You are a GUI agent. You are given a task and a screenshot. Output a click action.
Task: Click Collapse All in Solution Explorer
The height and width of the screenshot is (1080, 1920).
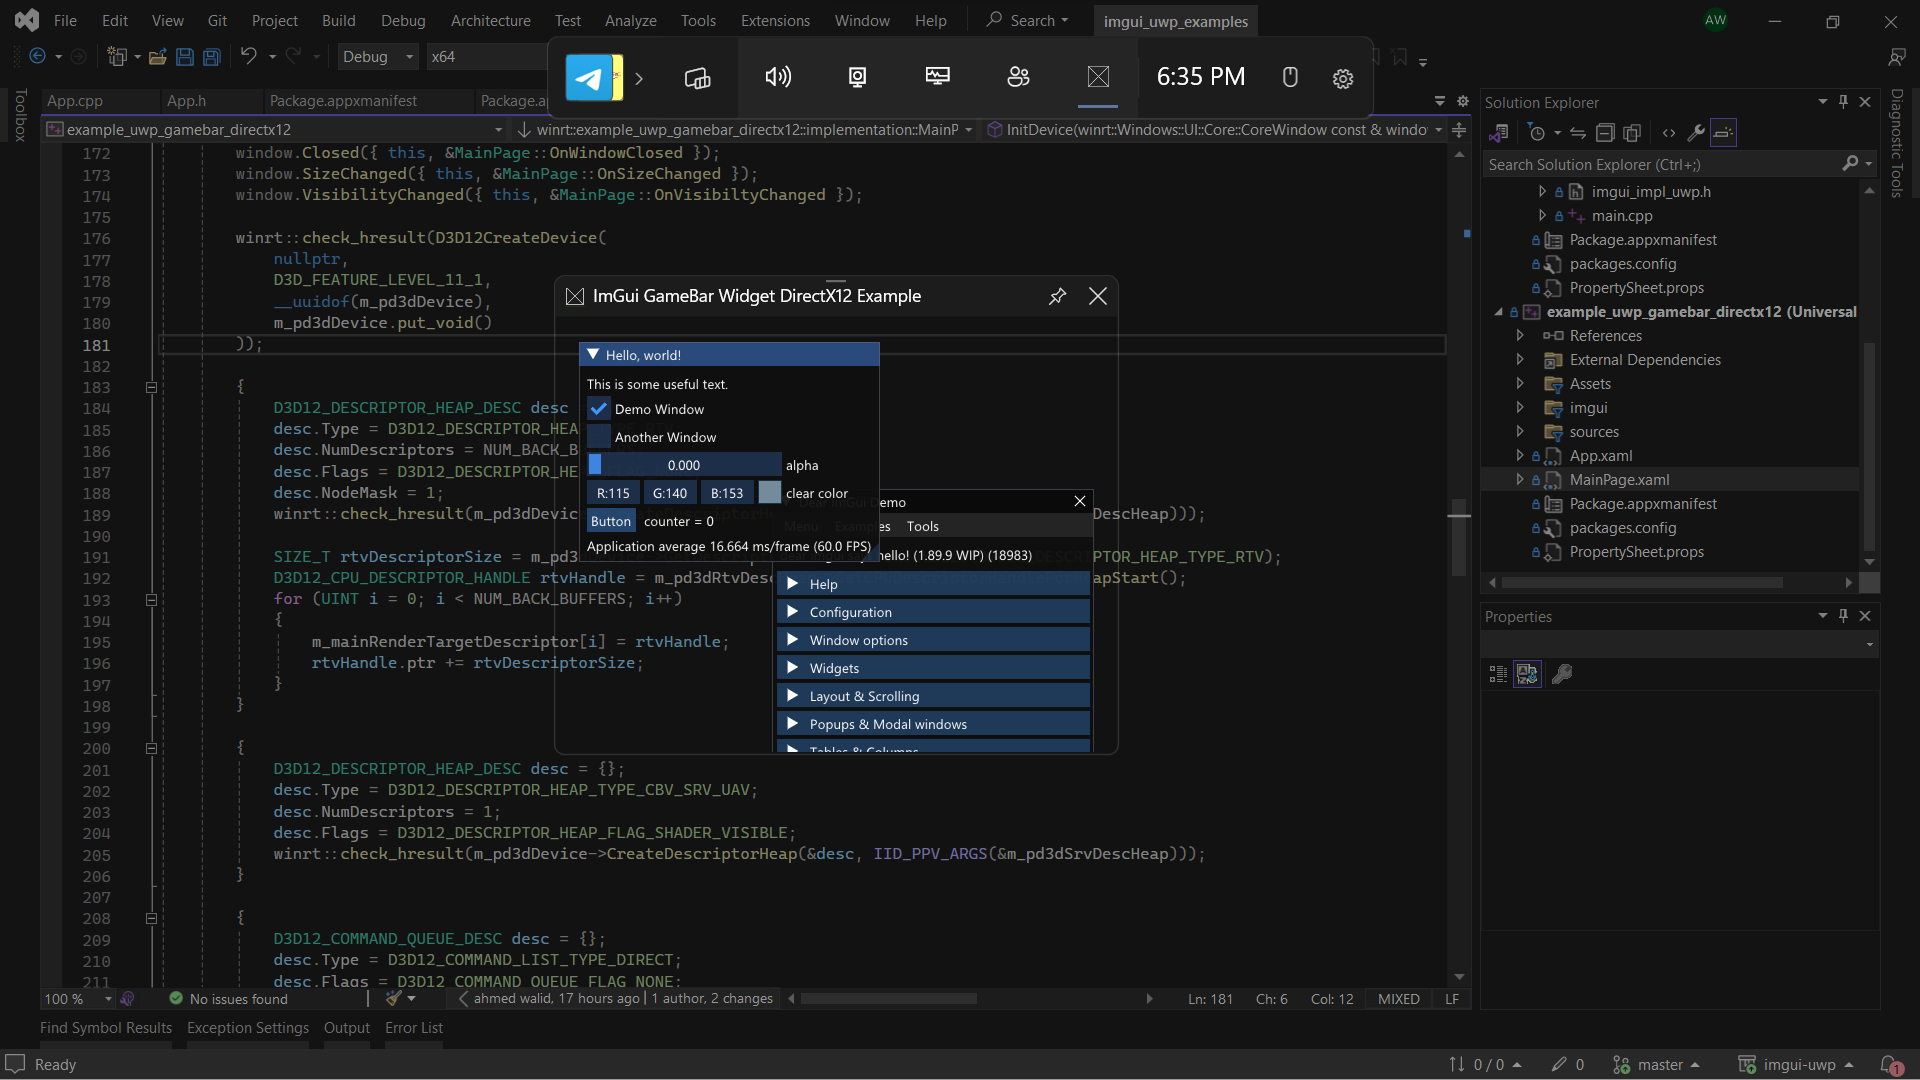(x=1605, y=133)
